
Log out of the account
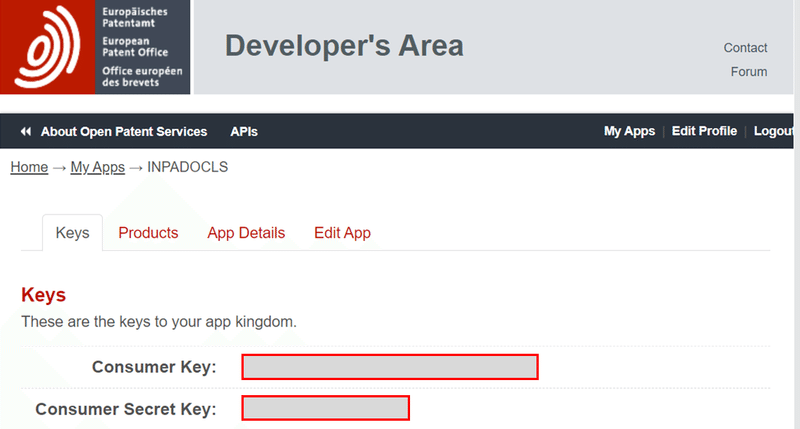773,131
